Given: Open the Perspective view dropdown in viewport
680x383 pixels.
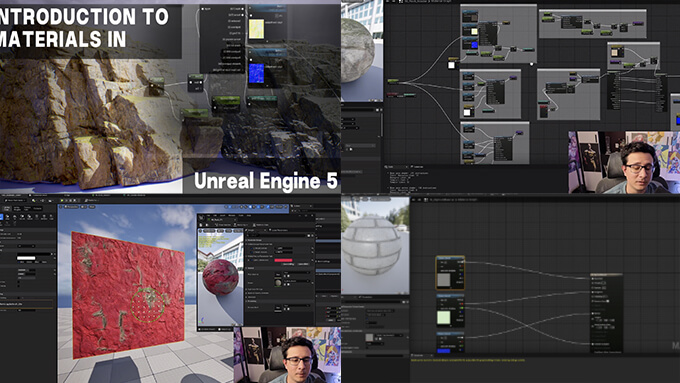Looking at the screenshot, I should (72, 207).
